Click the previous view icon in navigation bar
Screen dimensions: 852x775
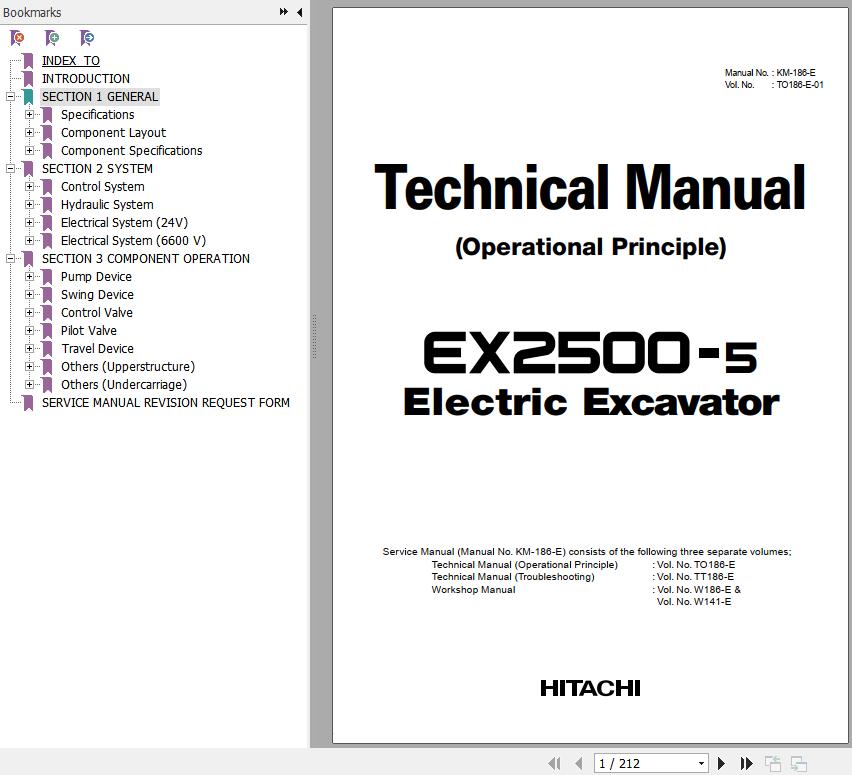point(772,764)
